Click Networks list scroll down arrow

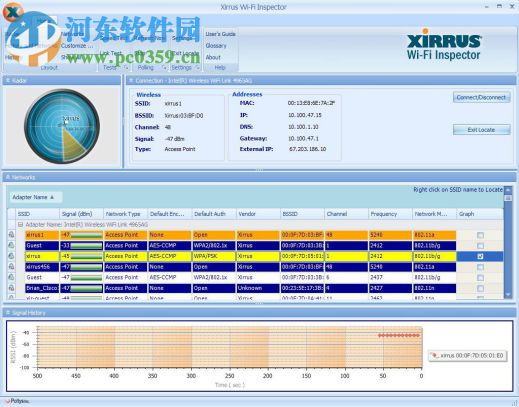pyautogui.click(x=508, y=295)
